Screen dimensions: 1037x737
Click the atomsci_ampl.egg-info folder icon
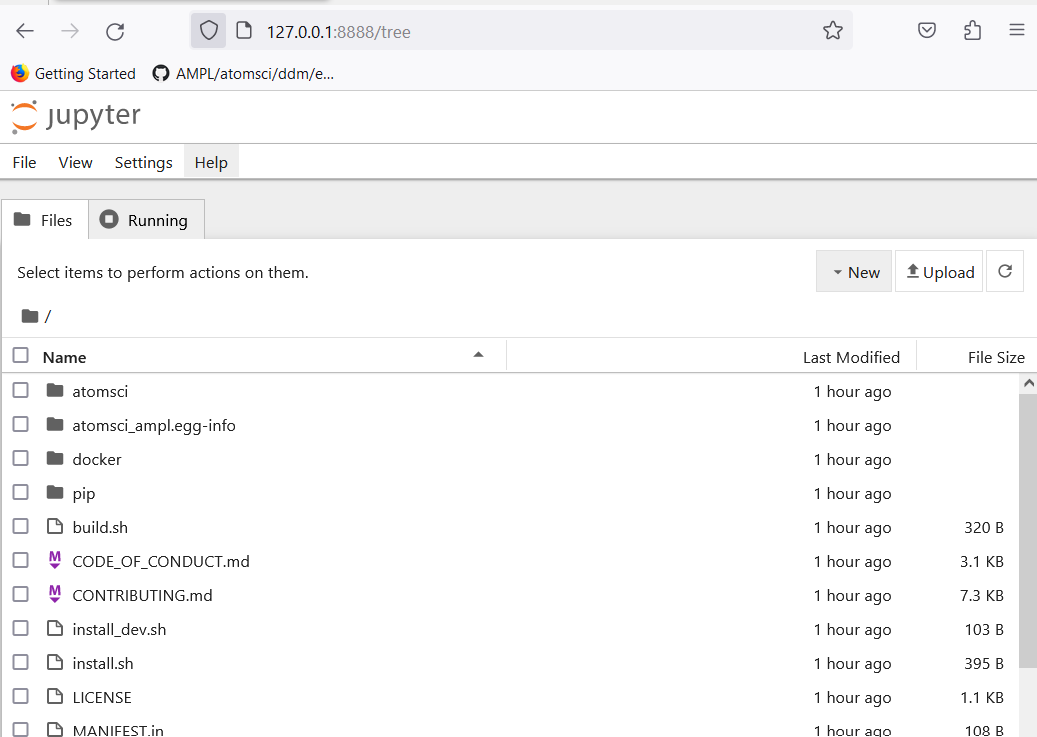(x=55, y=424)
